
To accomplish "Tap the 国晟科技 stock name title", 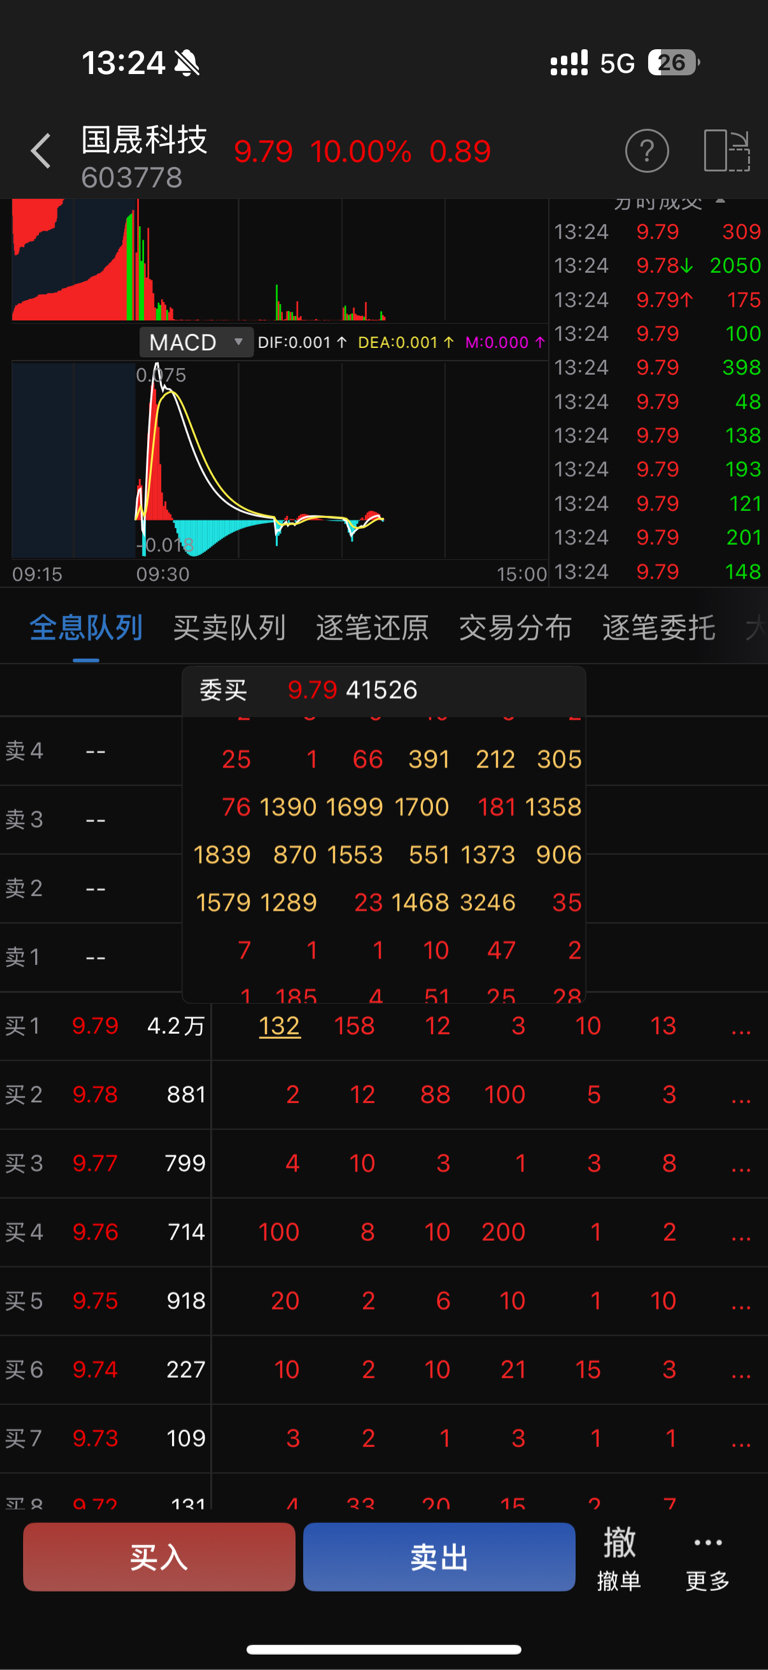I will pos(144,139).
